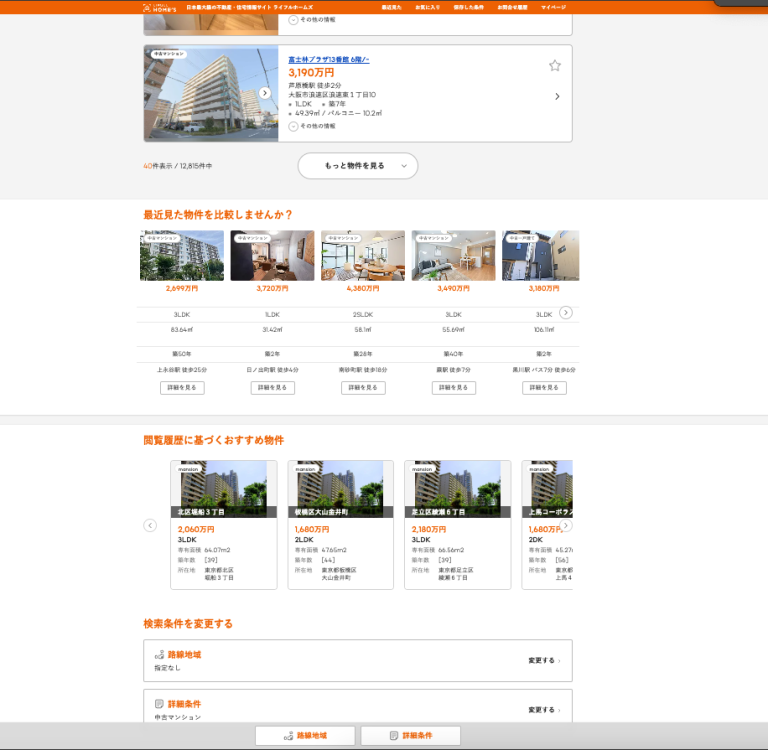Advance the 富士林プラザ listing photo with the arrow
Image resolution: width=768 pixels, height=750 pixels.
click(265, 93)
